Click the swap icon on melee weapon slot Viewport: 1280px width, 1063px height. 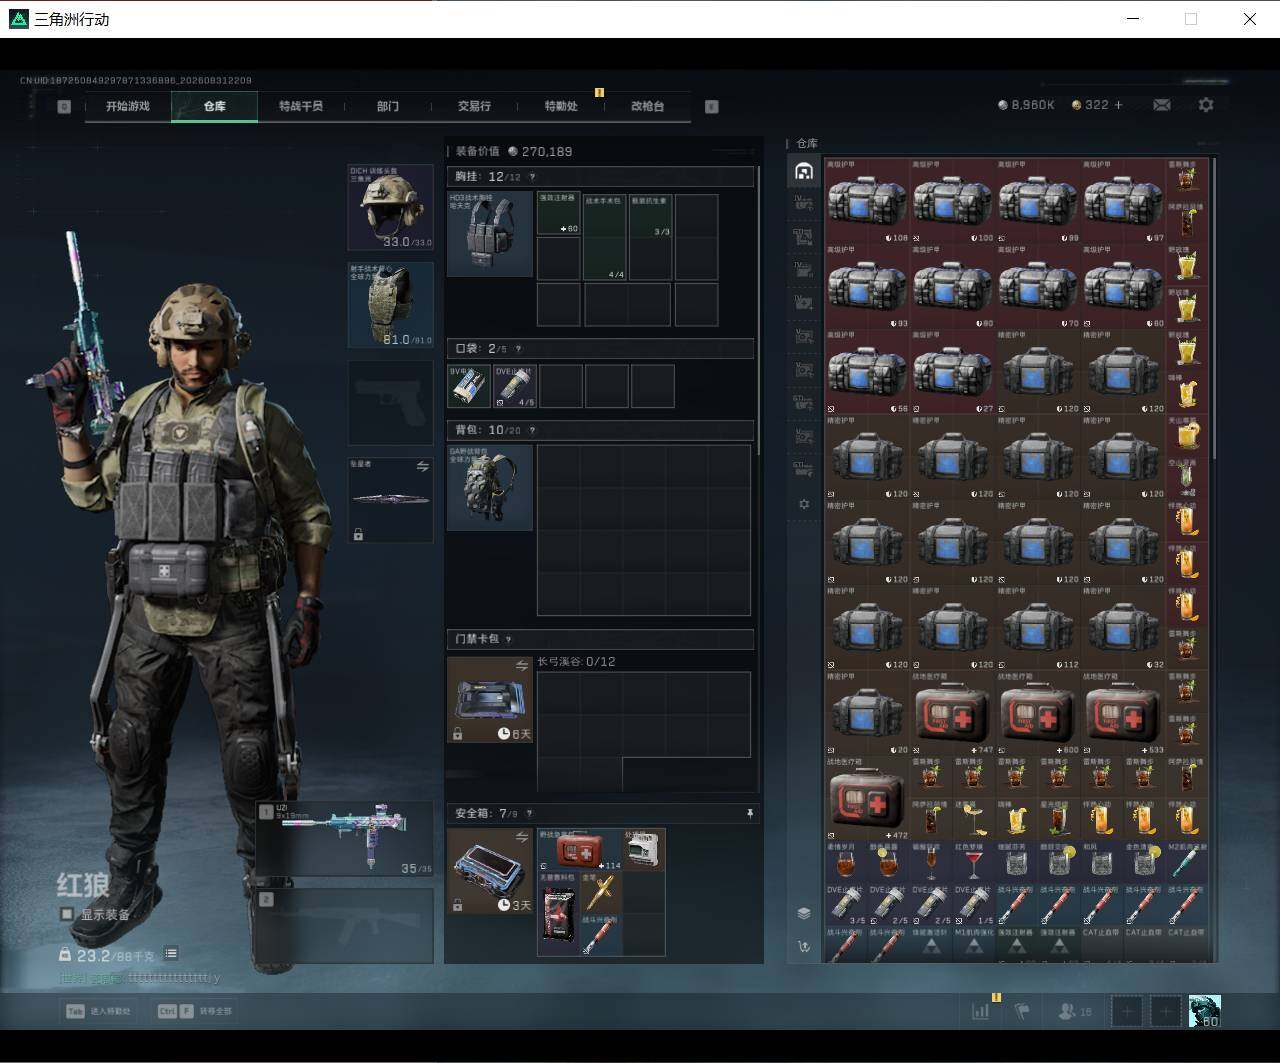tap(422, 467)
